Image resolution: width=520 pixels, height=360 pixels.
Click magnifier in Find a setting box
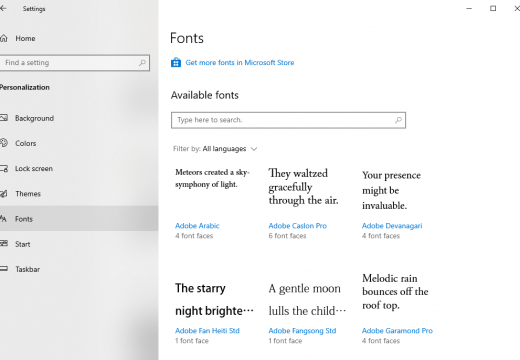(x=142, y=63)
